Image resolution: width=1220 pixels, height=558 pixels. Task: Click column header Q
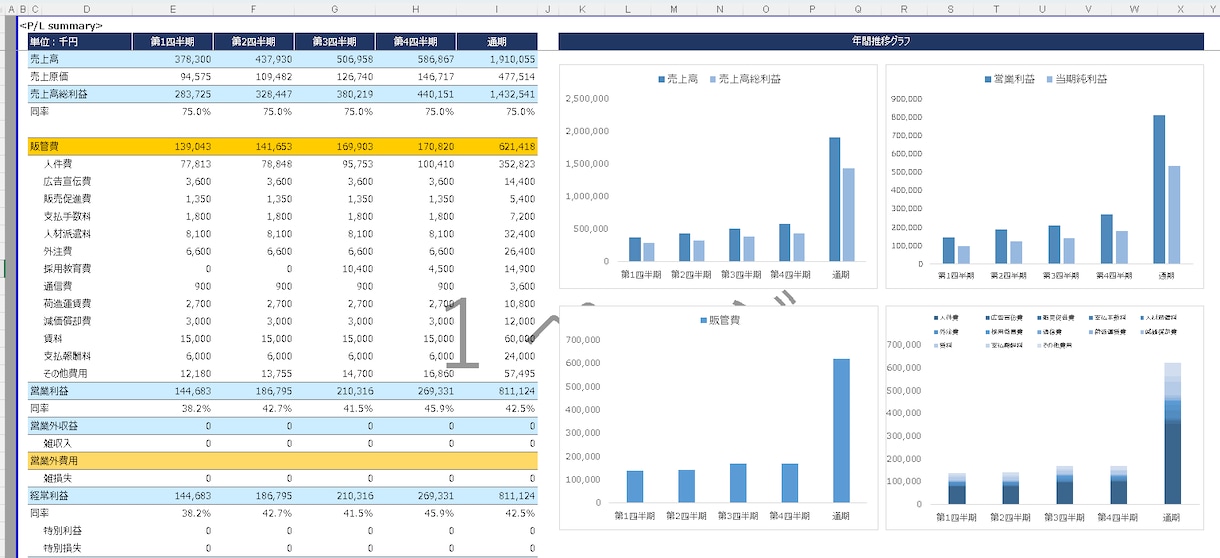pos(858,9)
